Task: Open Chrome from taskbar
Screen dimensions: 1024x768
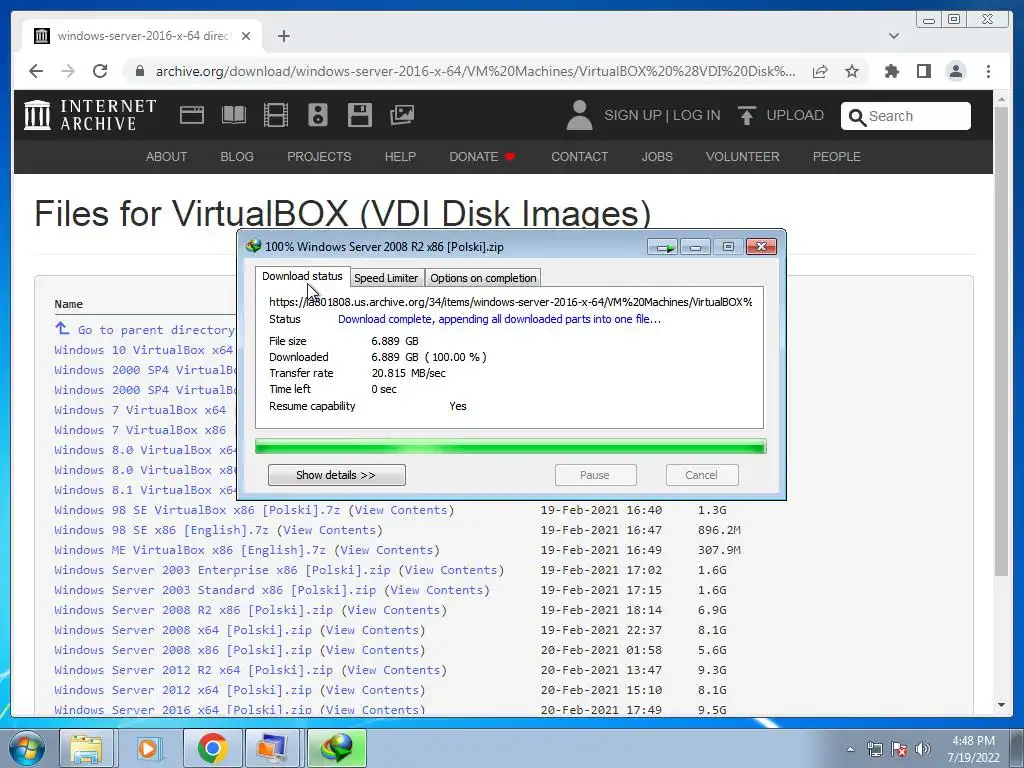Action: tap(212, 748)
